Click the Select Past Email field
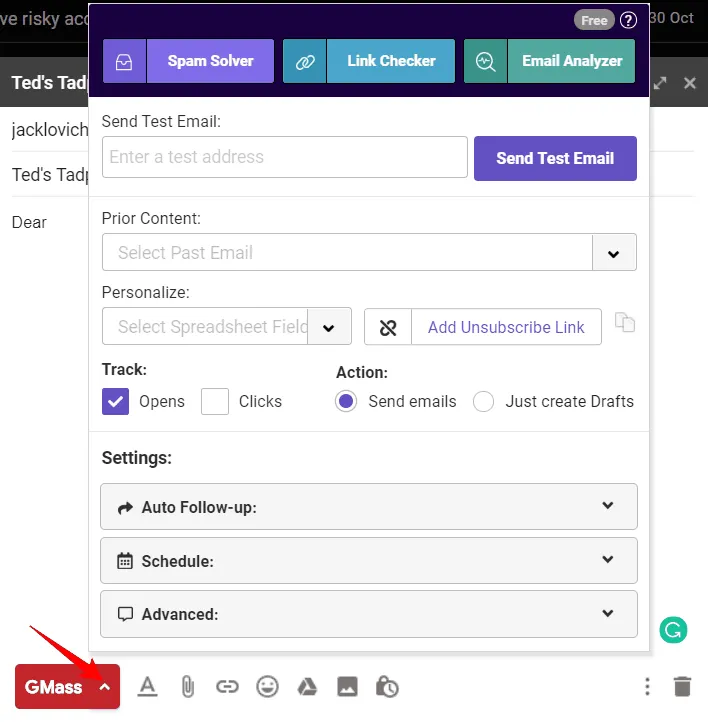The image size is (708, 722). pyautogui.click(x=347, y=253)
